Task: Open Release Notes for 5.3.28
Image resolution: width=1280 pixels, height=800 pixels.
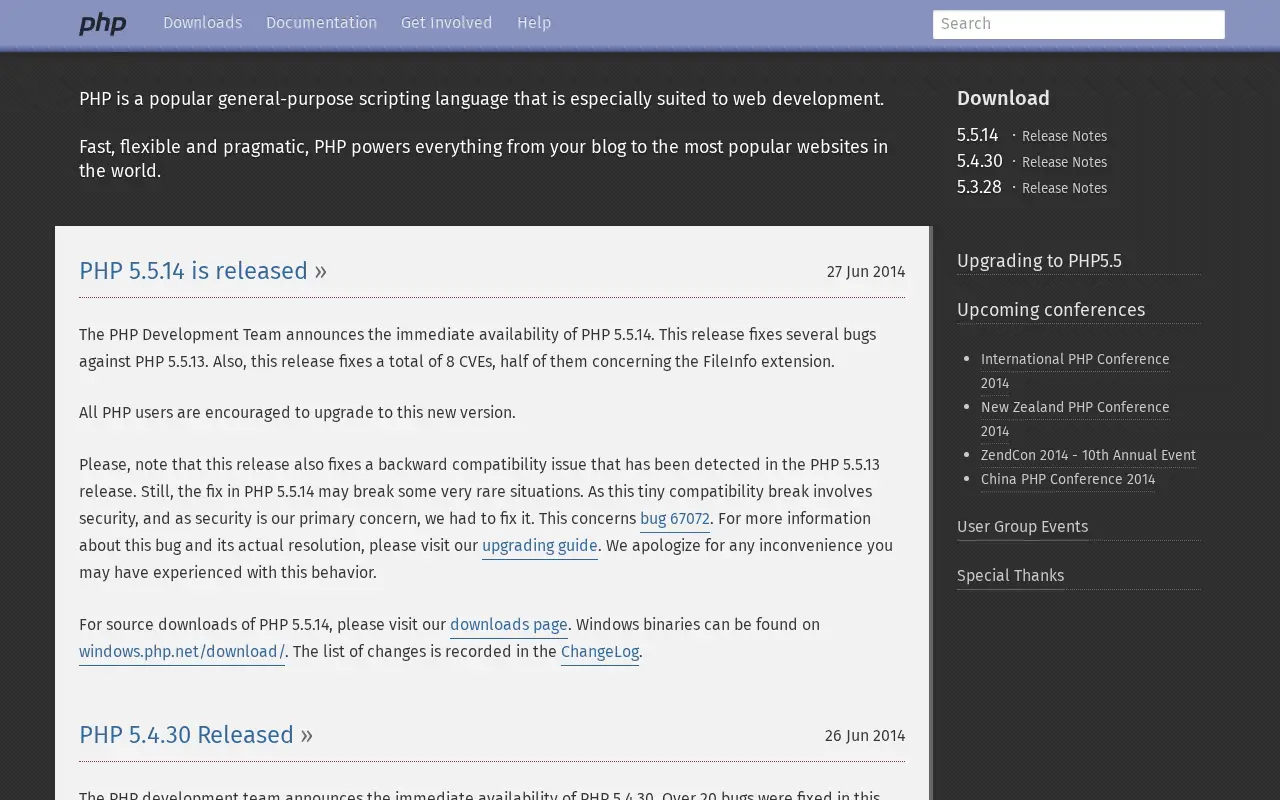Action: [x=1064, y=188]
